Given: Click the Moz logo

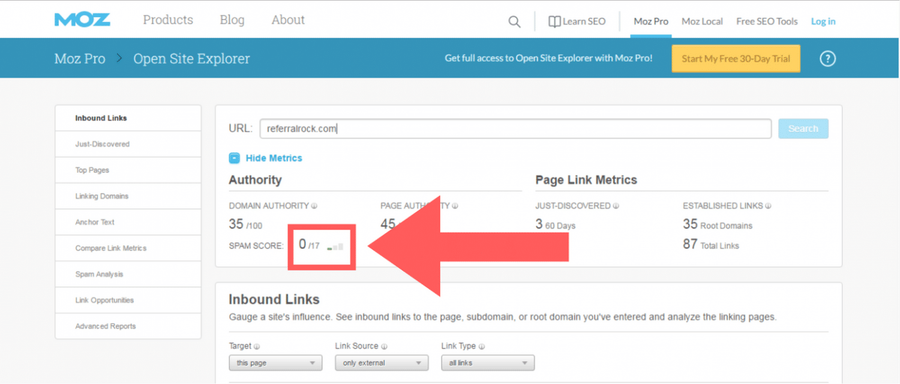Looking at the screenshot, I should point(82,20).
